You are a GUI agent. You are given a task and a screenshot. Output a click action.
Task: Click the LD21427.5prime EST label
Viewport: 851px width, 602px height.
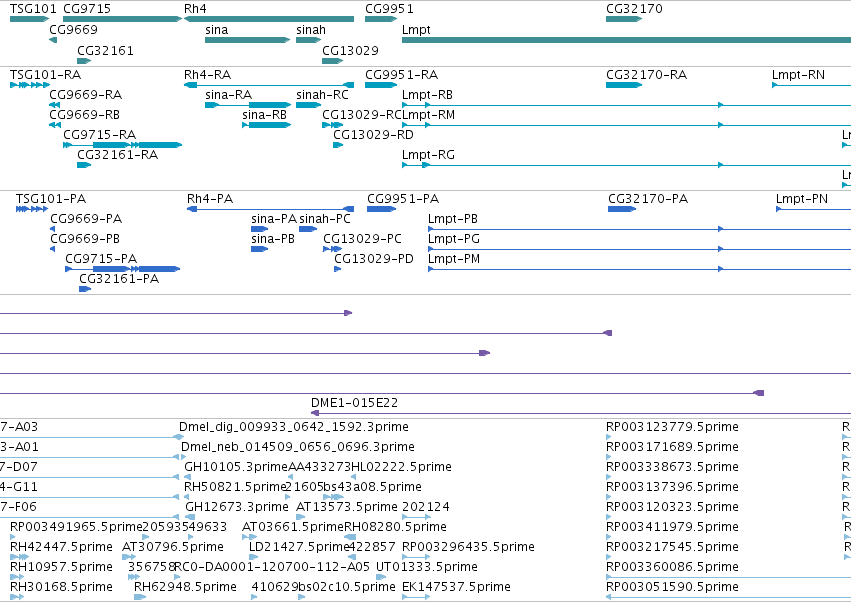[x=299, y=547]
